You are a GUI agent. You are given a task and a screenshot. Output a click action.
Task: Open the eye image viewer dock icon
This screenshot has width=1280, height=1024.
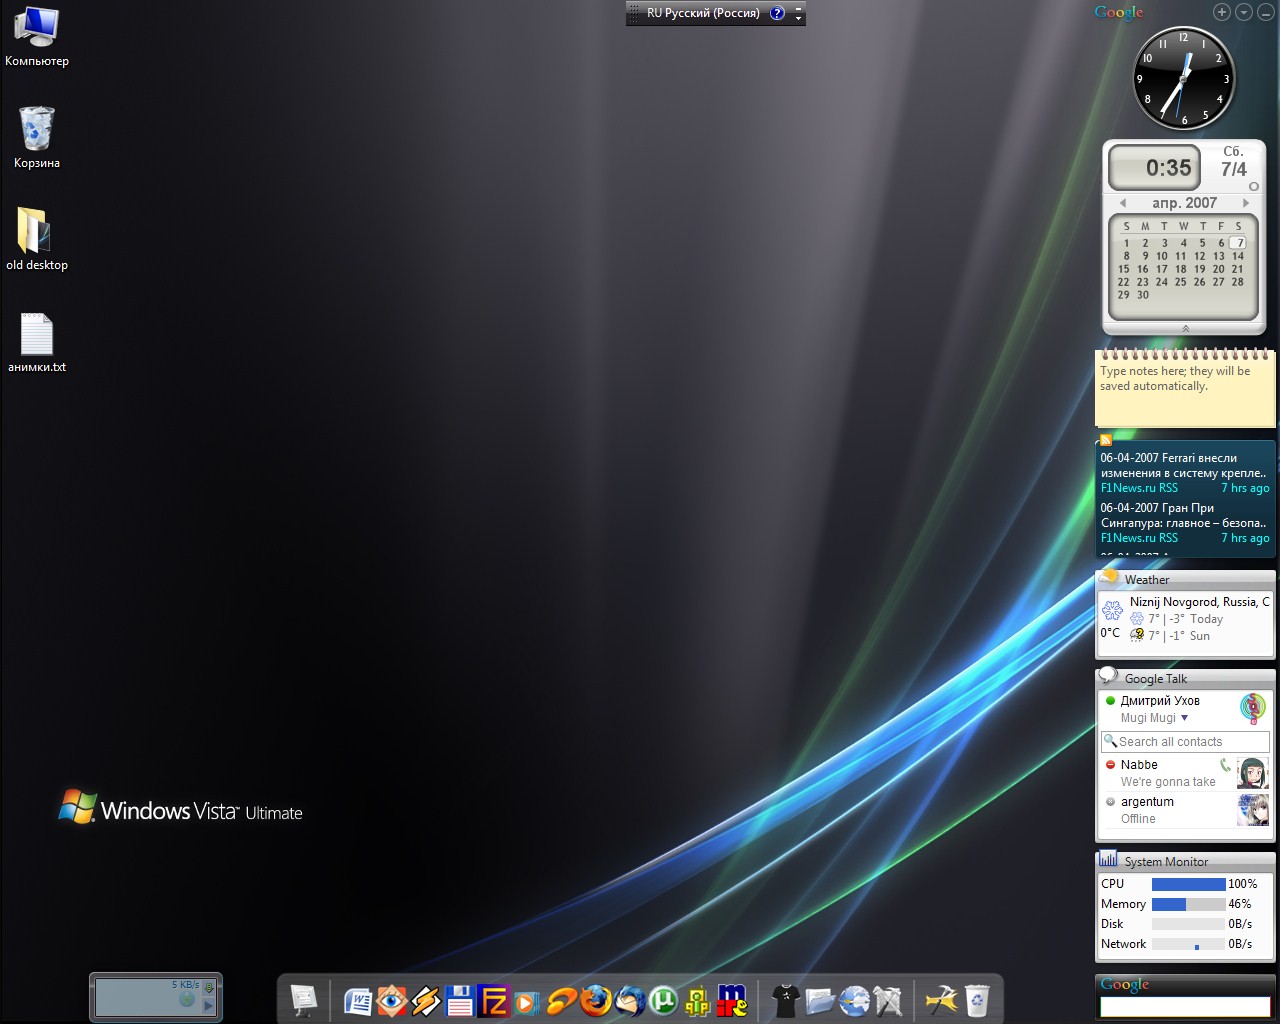click(x=392, y=1000)
